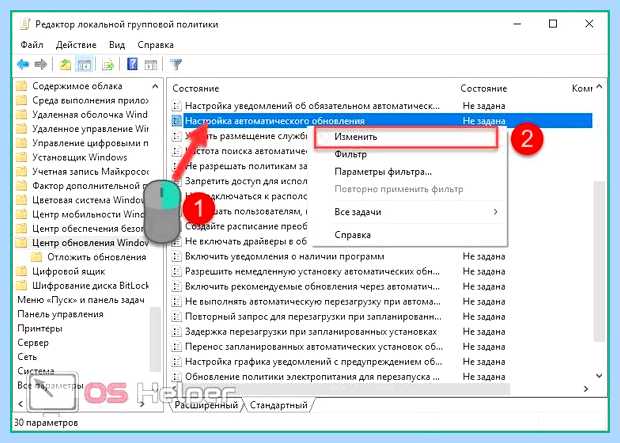This screenshot has height=443, width=620.
Task: Sort by the second Состояние column header
Action: click(x=484, y=88)
